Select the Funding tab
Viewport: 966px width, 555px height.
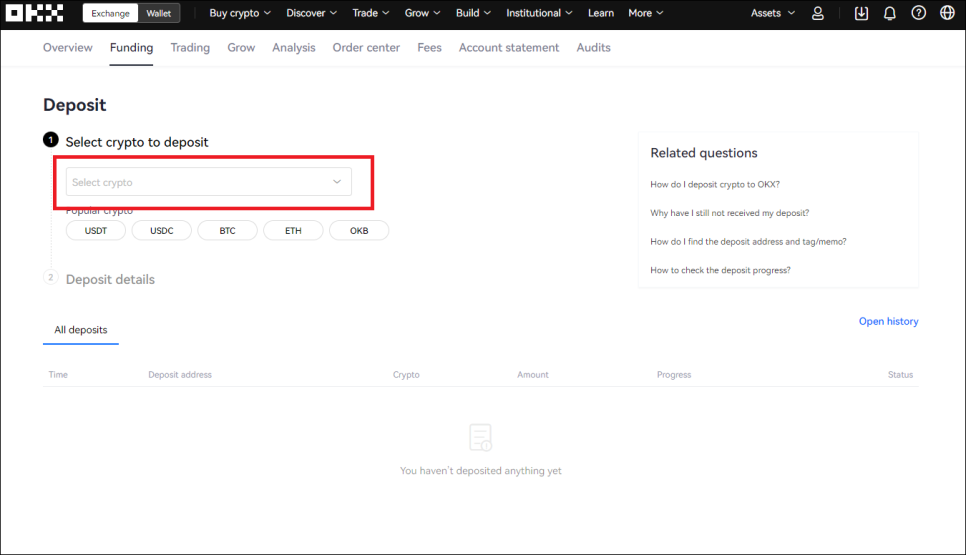tap(131, 47)
